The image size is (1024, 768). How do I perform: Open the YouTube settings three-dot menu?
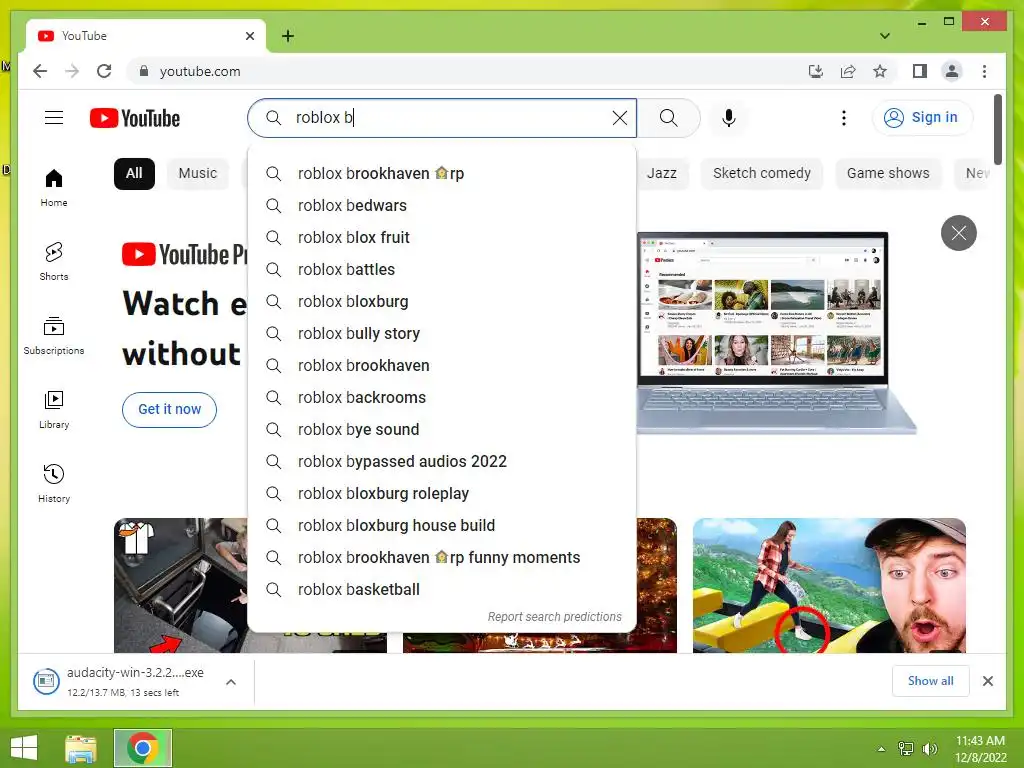844,118
